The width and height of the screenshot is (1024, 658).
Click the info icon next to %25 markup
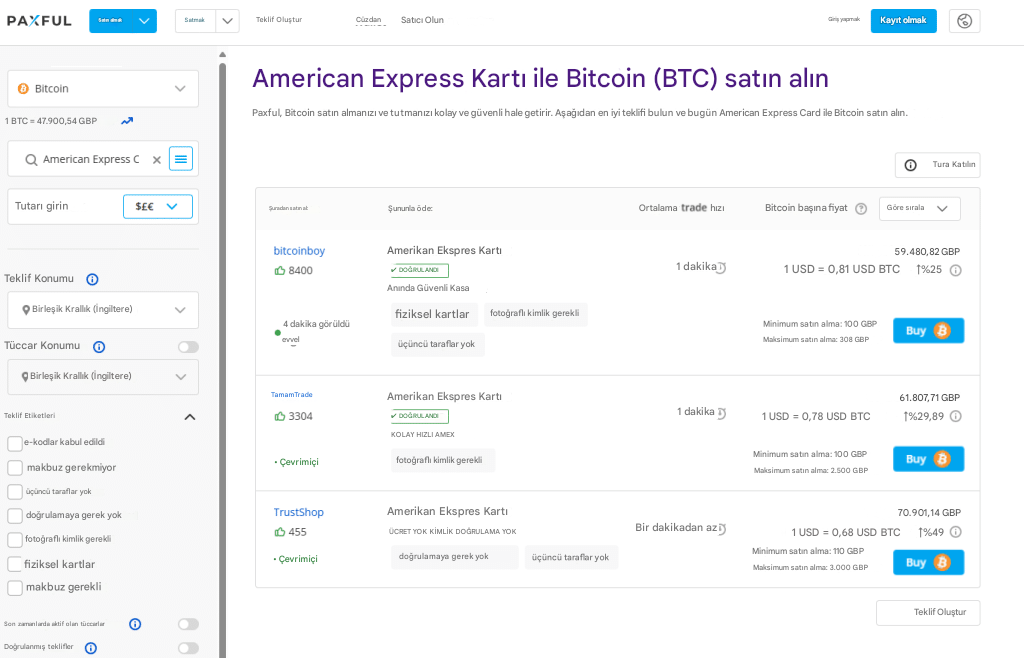pyautogui.click(x=955, y=270)
